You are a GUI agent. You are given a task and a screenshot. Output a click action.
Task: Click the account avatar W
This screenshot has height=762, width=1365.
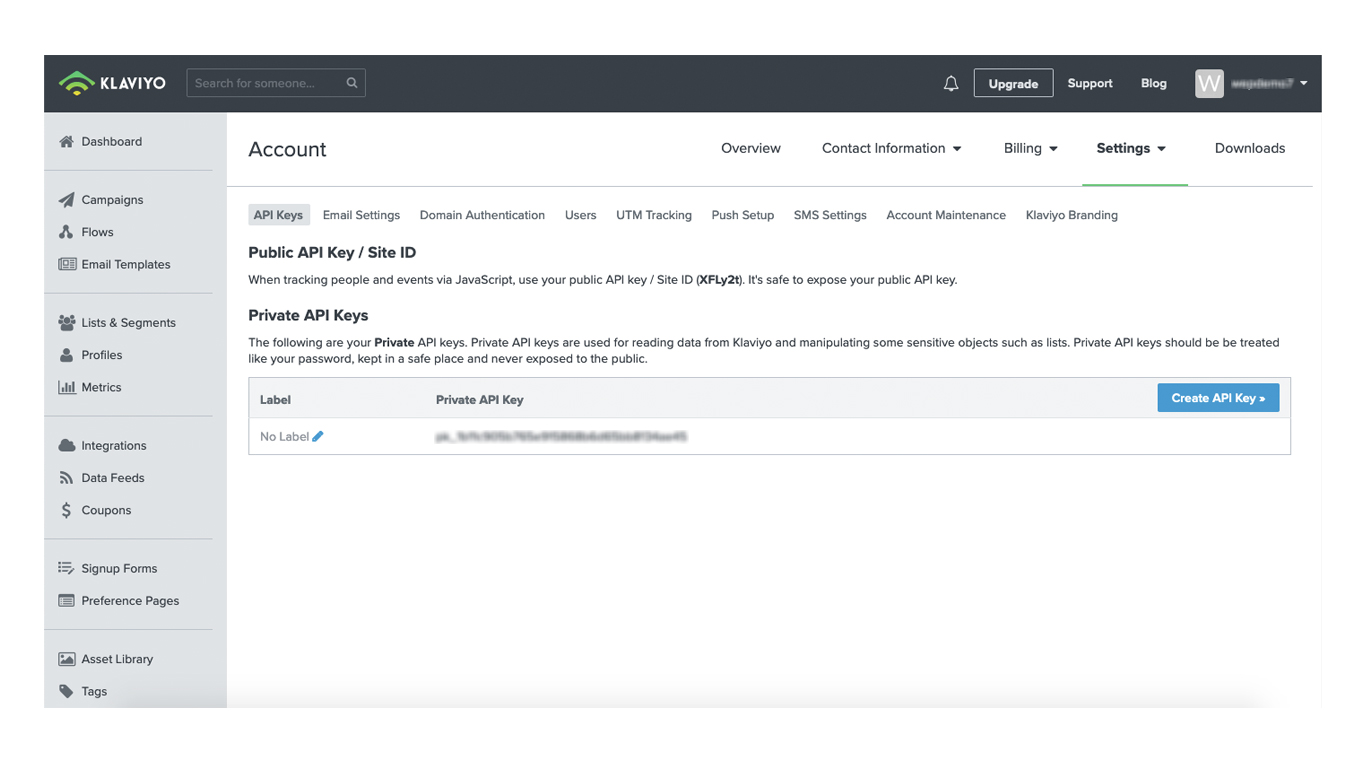1209,83
